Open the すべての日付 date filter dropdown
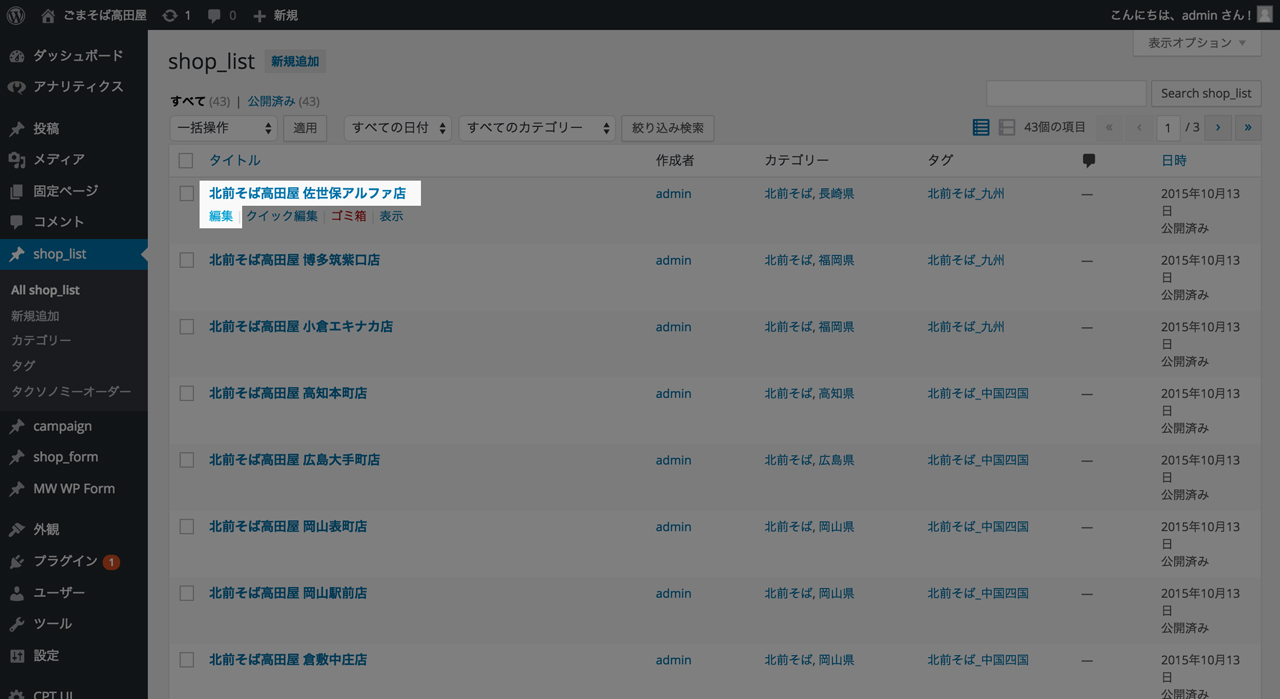Viewport: 1280px width, 699px height. pos(398,128)
